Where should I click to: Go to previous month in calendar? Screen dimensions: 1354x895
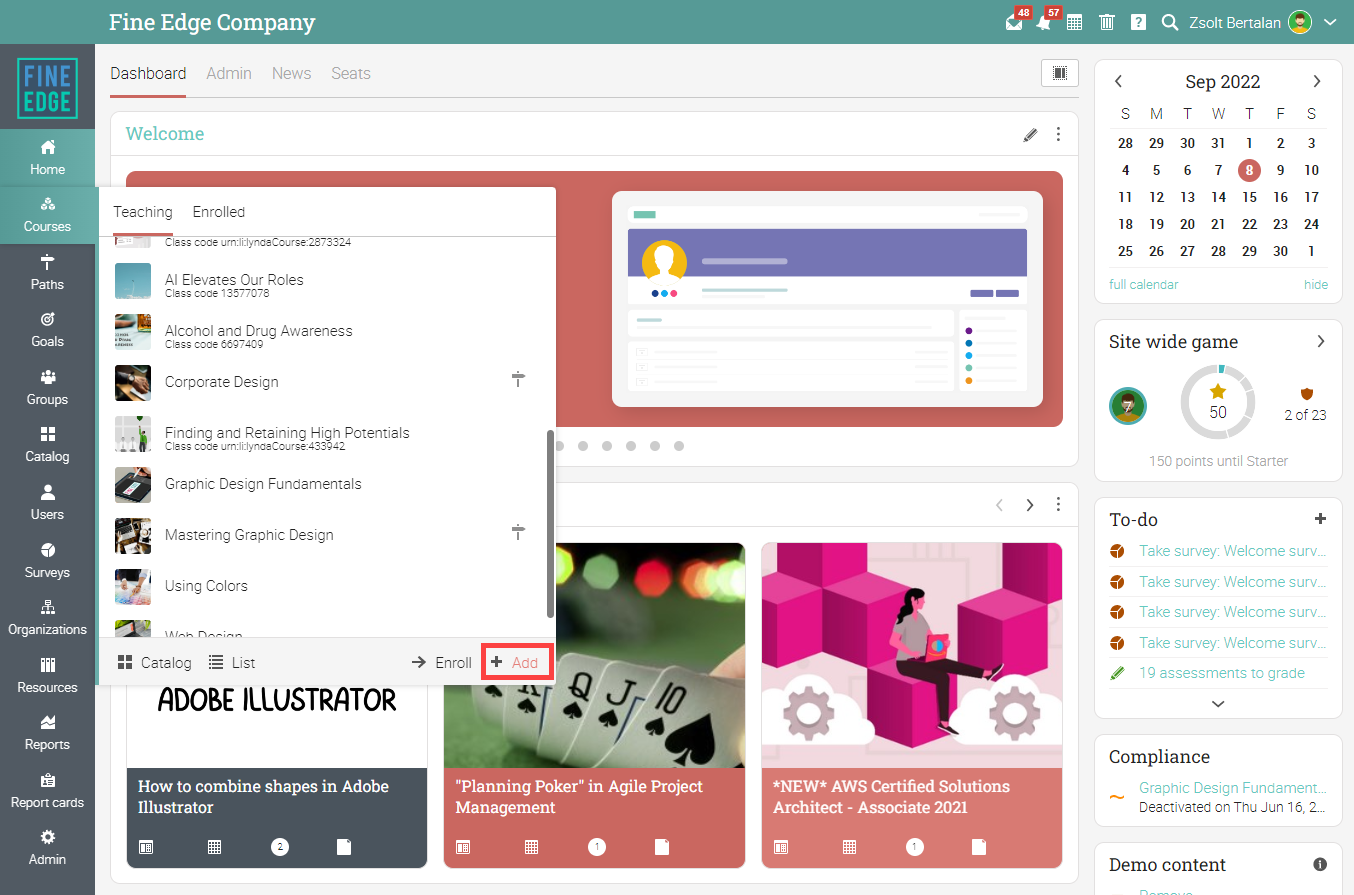pos(1118,81)
